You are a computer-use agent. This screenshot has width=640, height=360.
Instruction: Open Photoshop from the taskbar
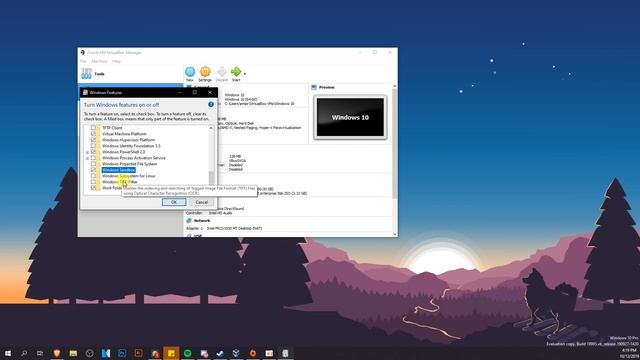122,353
